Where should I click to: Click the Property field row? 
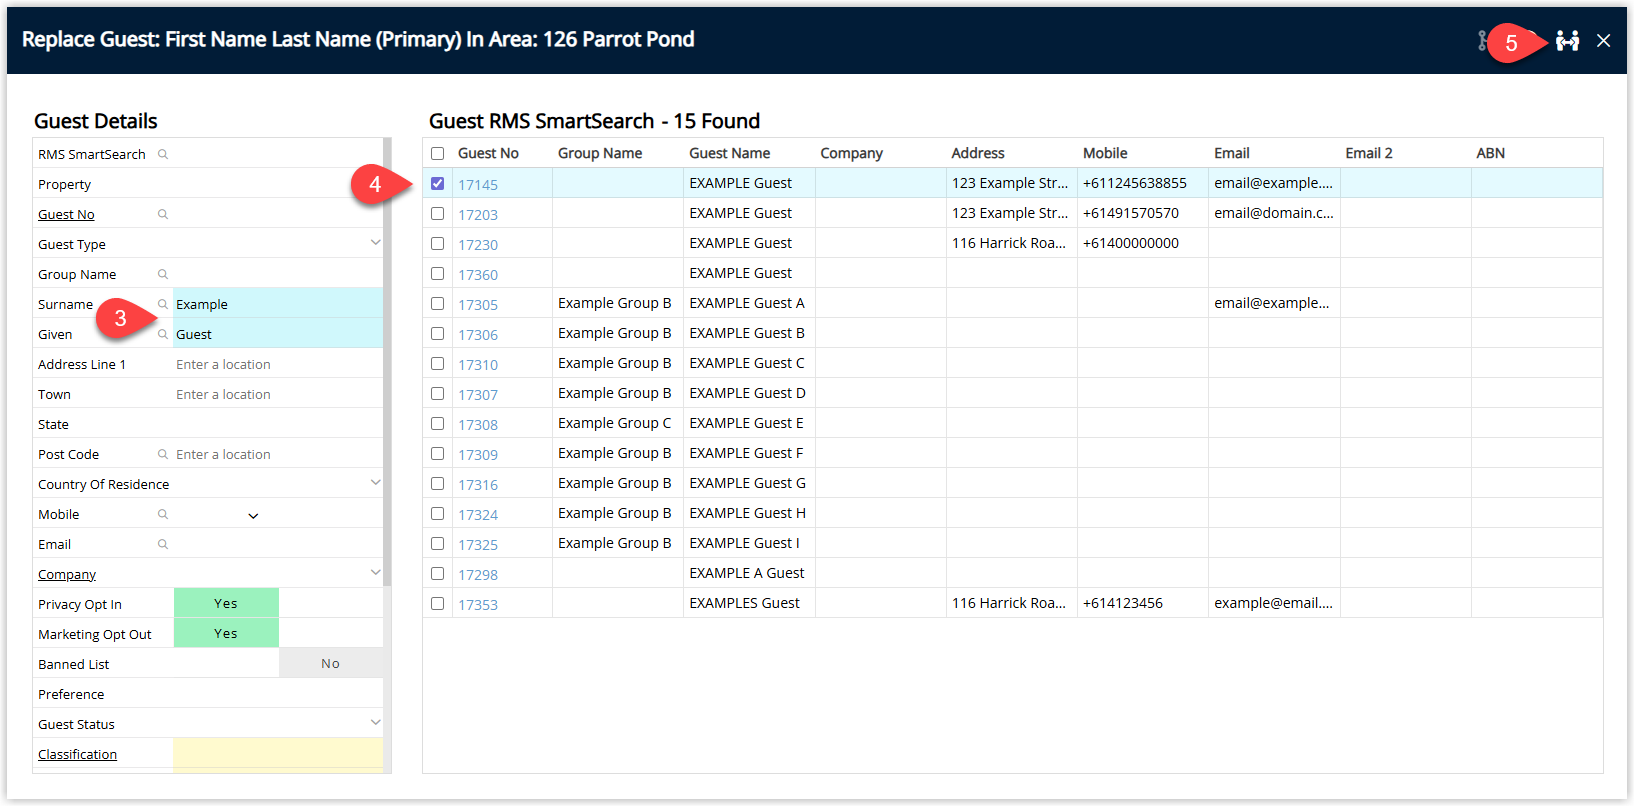pyautogui.click(x=208, y=184)
